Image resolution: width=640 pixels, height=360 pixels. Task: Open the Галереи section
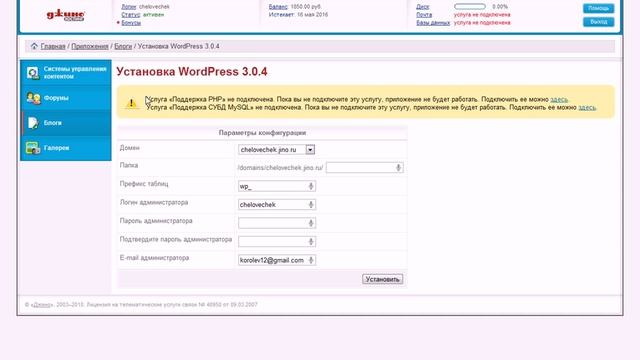(66, 148)
